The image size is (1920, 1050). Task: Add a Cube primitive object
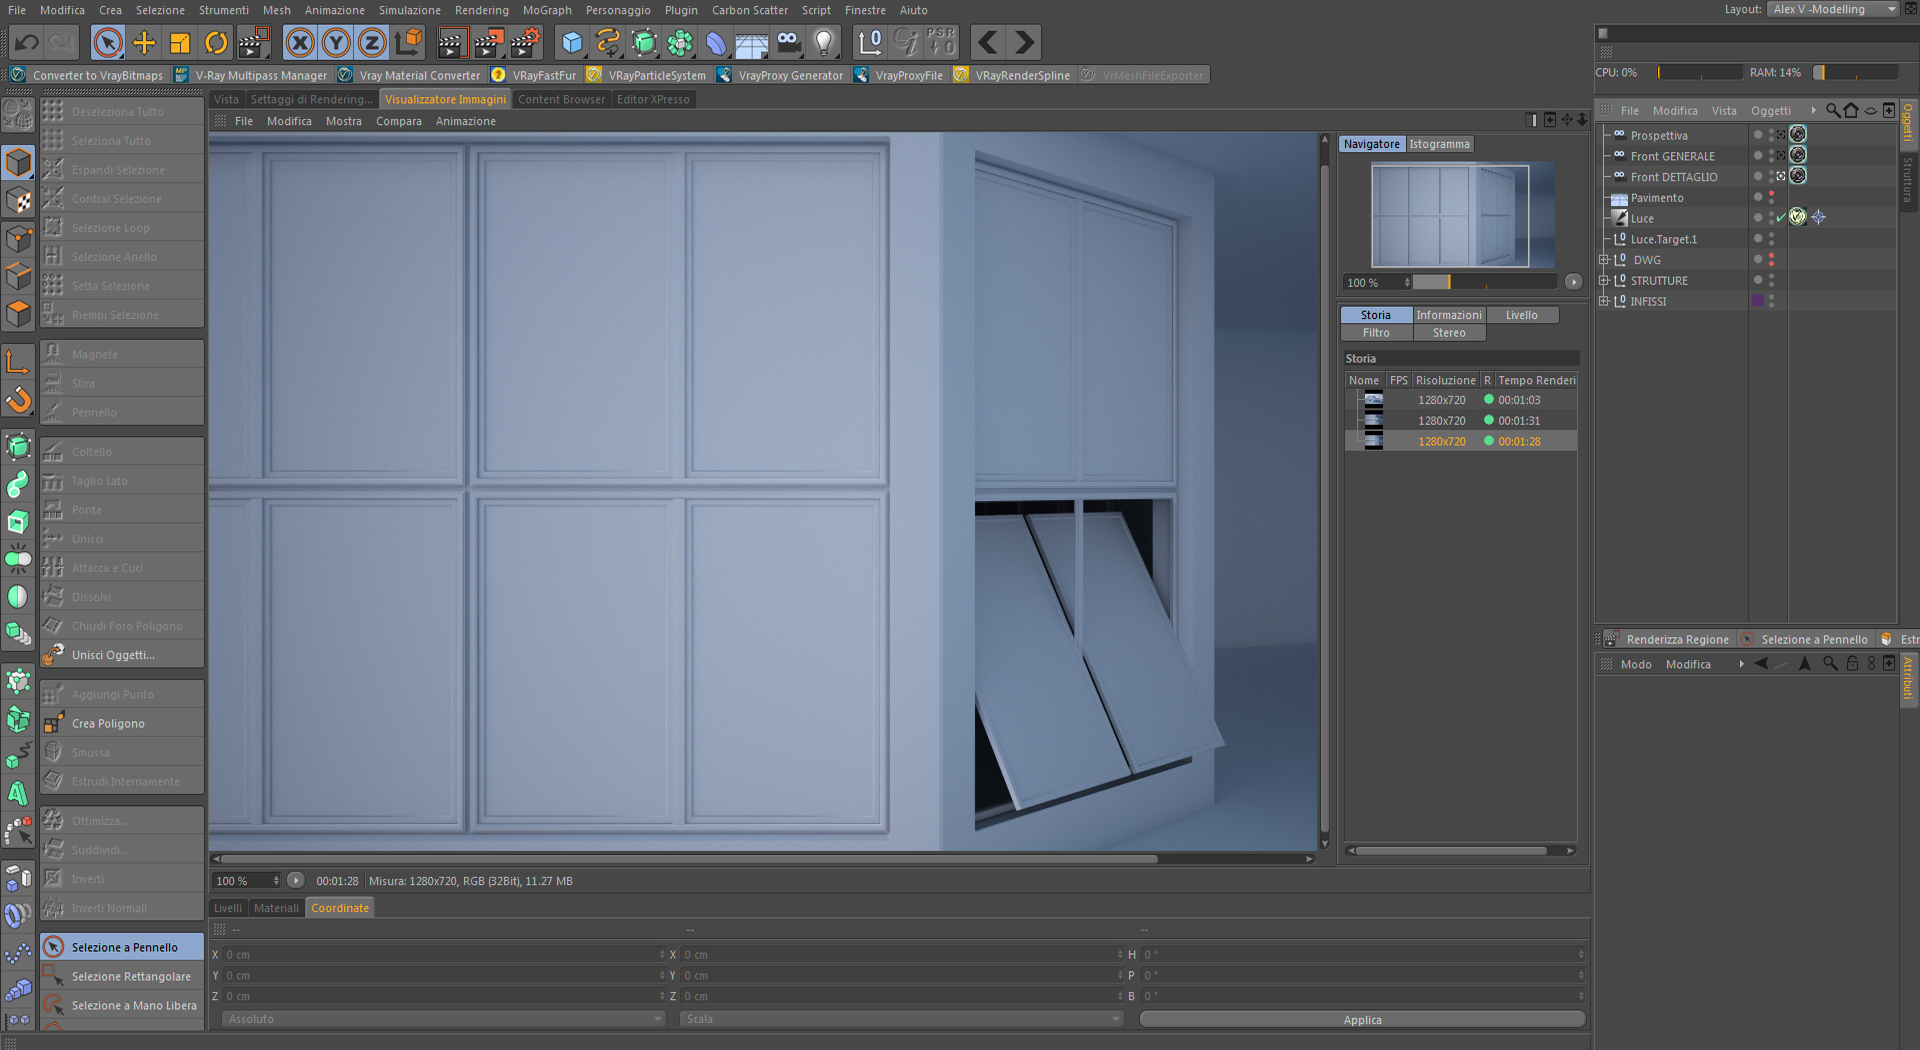(x=572, y=43)
